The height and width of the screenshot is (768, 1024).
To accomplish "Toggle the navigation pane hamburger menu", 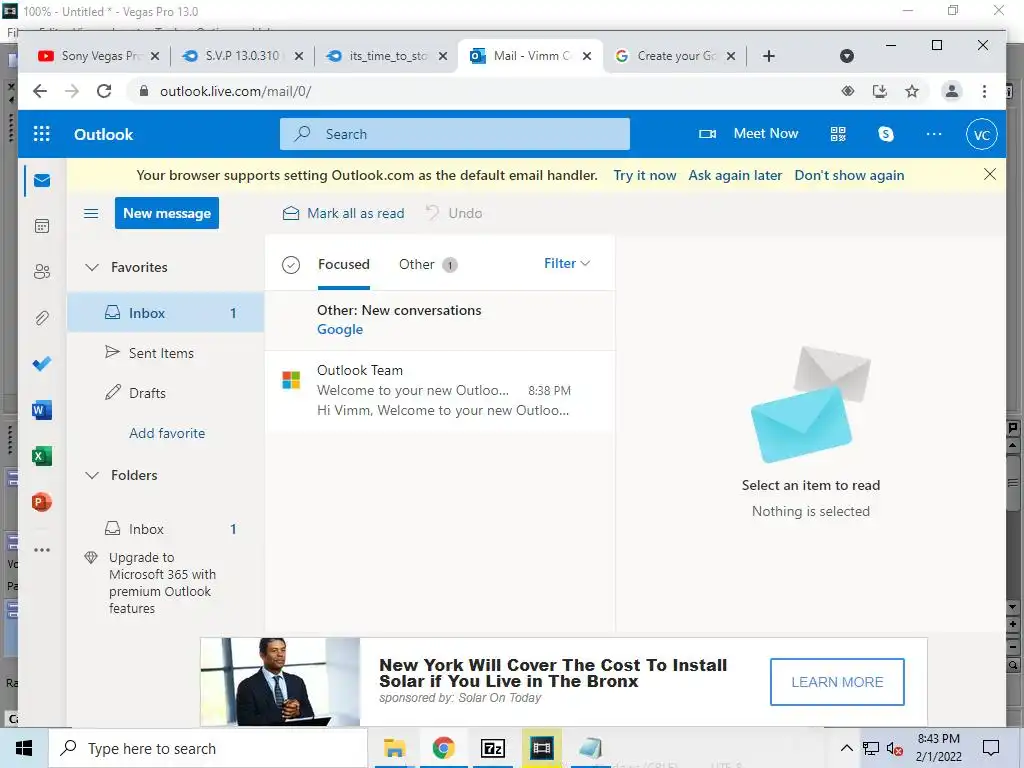I will click(x=91, y=213).
